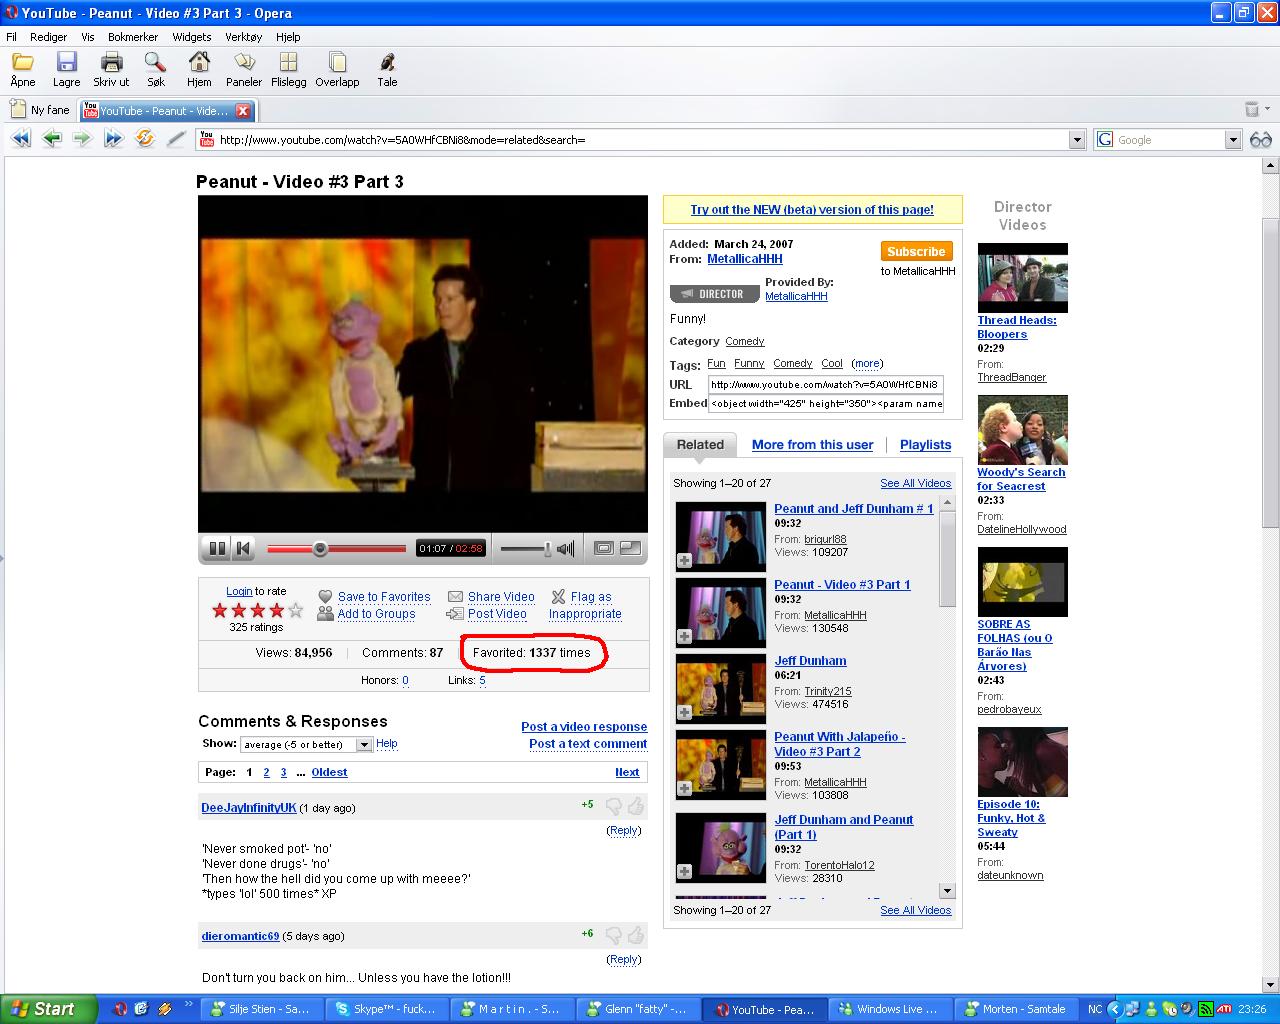Open the Fil menu
The image size is (1280, 1024).
tap(11, 36)
